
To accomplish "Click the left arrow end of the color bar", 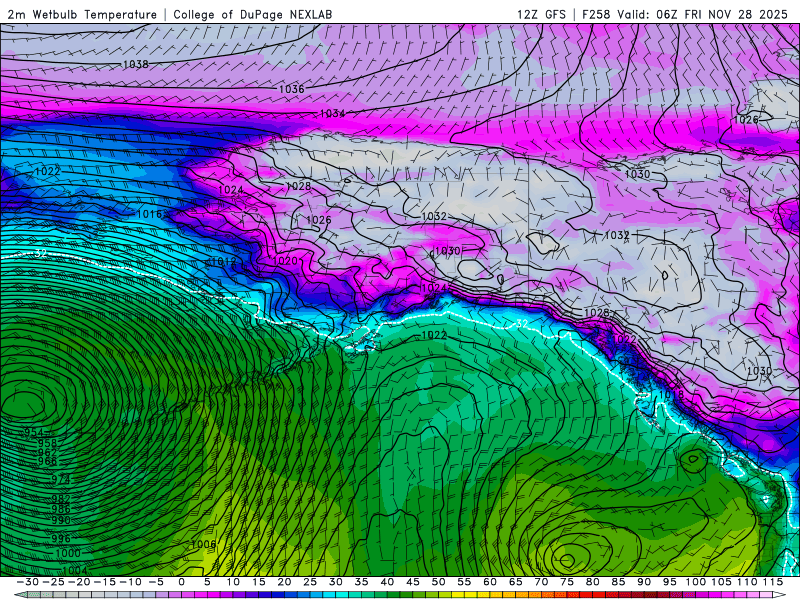I will [x=19, y=595].
